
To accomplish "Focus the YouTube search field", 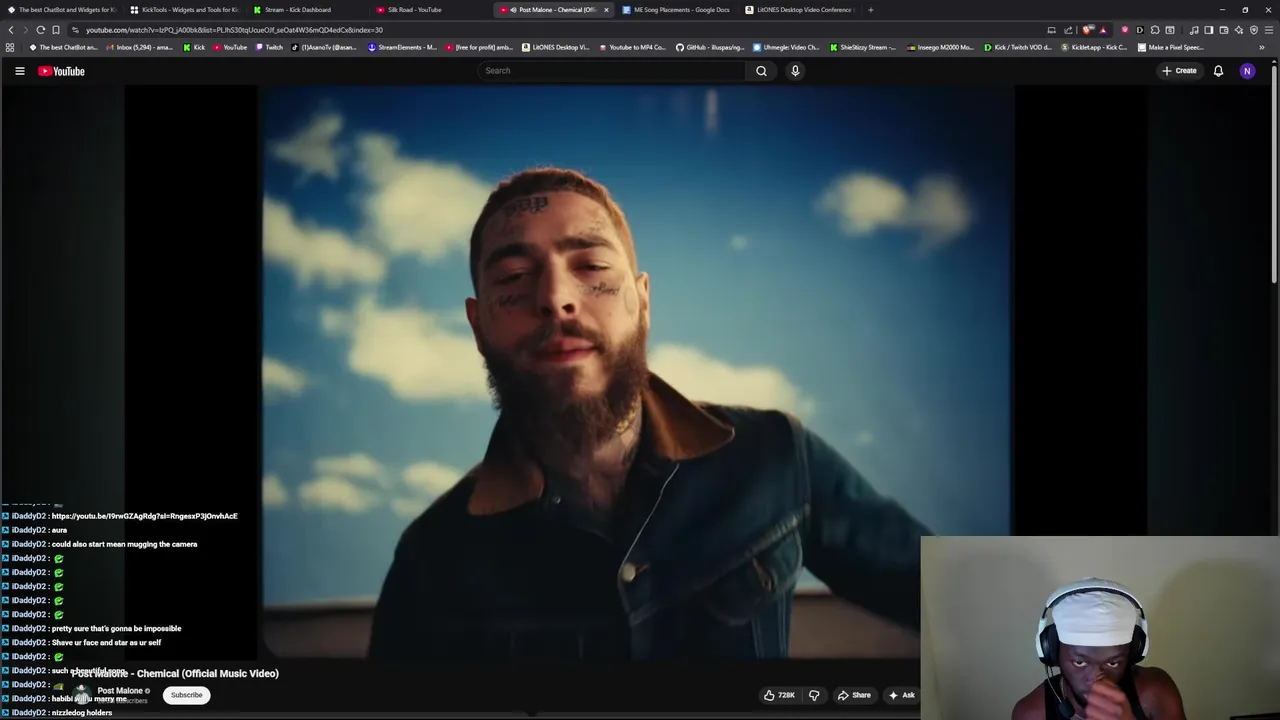I will (x=612, y=71).
